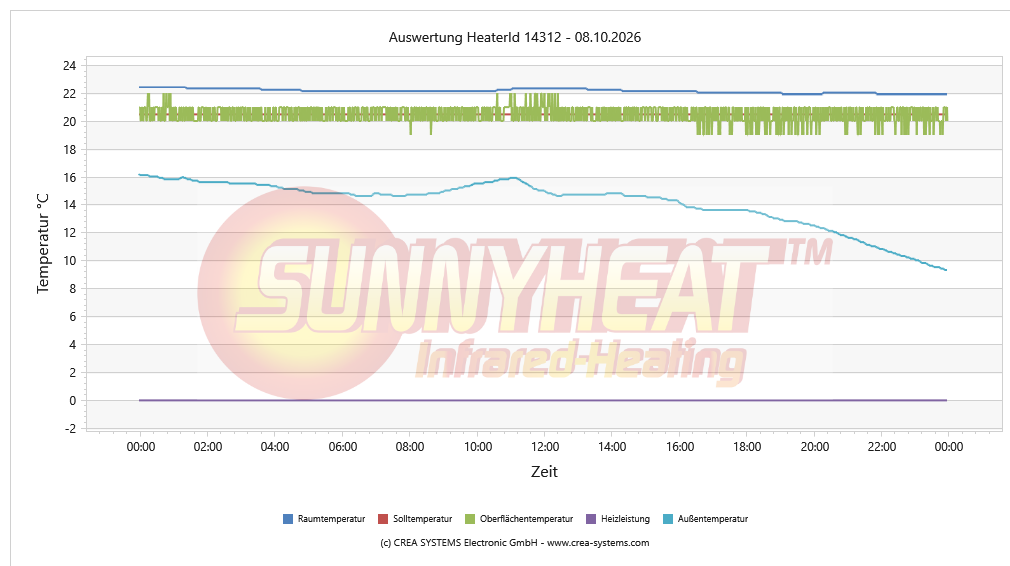Click the 12:00 time axis label

tap(545, 447)
